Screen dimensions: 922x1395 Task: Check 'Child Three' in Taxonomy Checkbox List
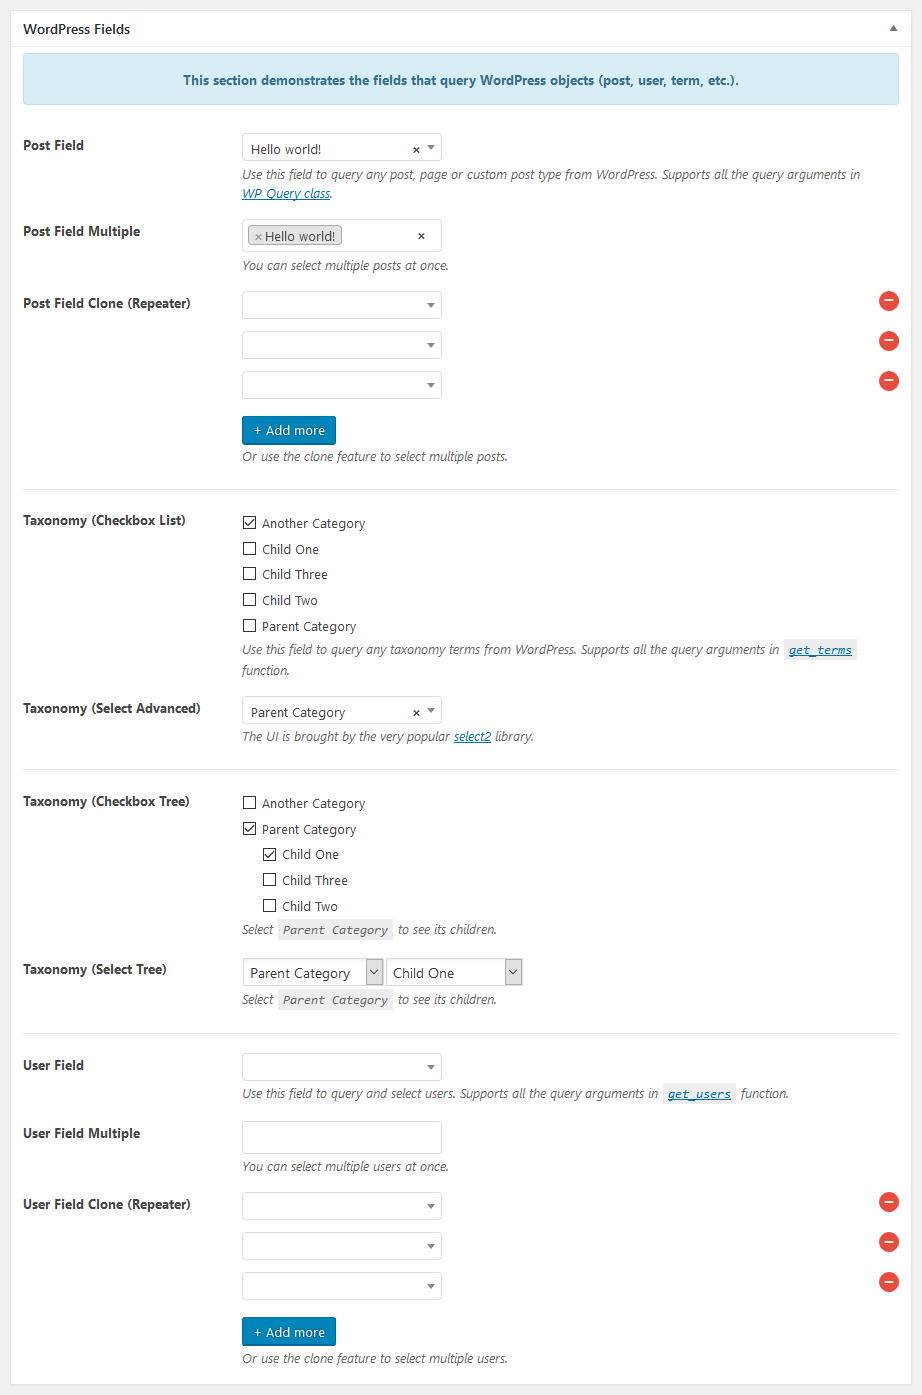(250, 574)
